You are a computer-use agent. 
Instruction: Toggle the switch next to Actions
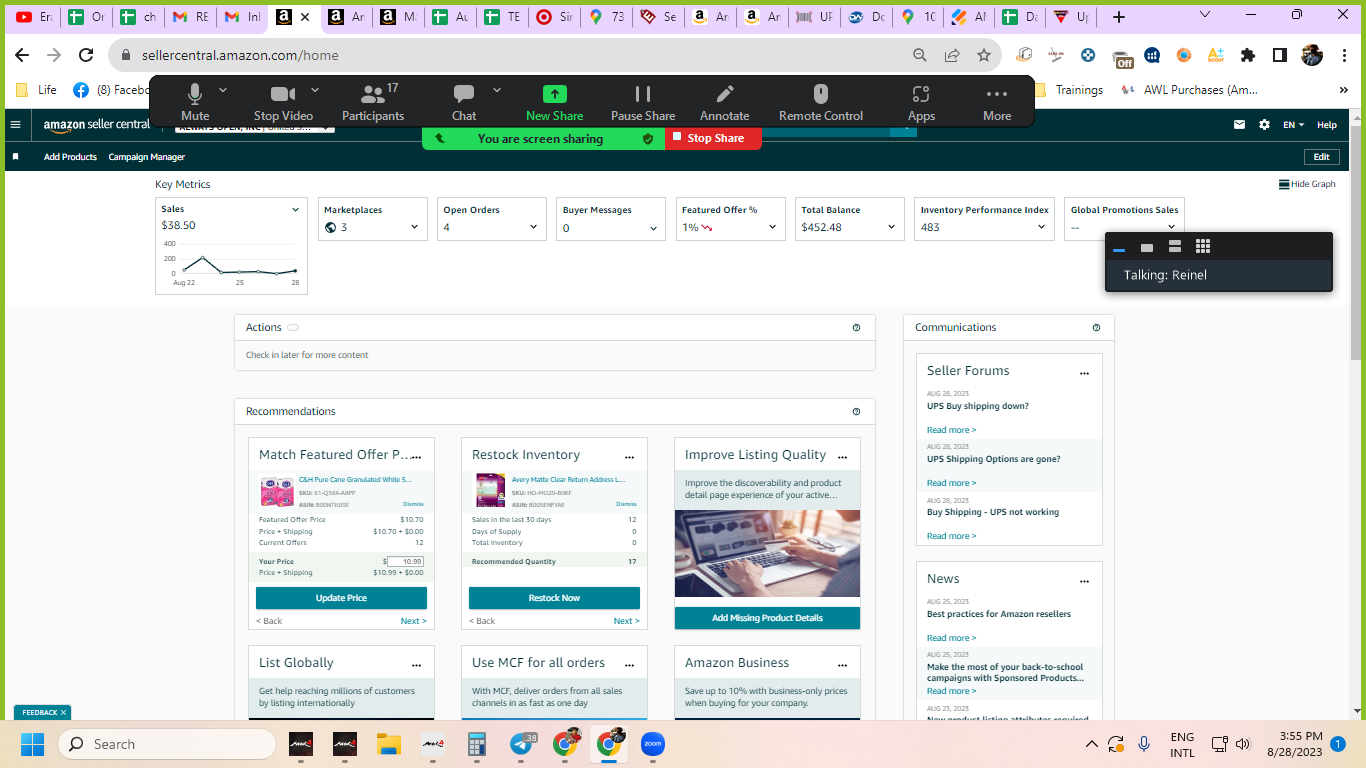293,328
